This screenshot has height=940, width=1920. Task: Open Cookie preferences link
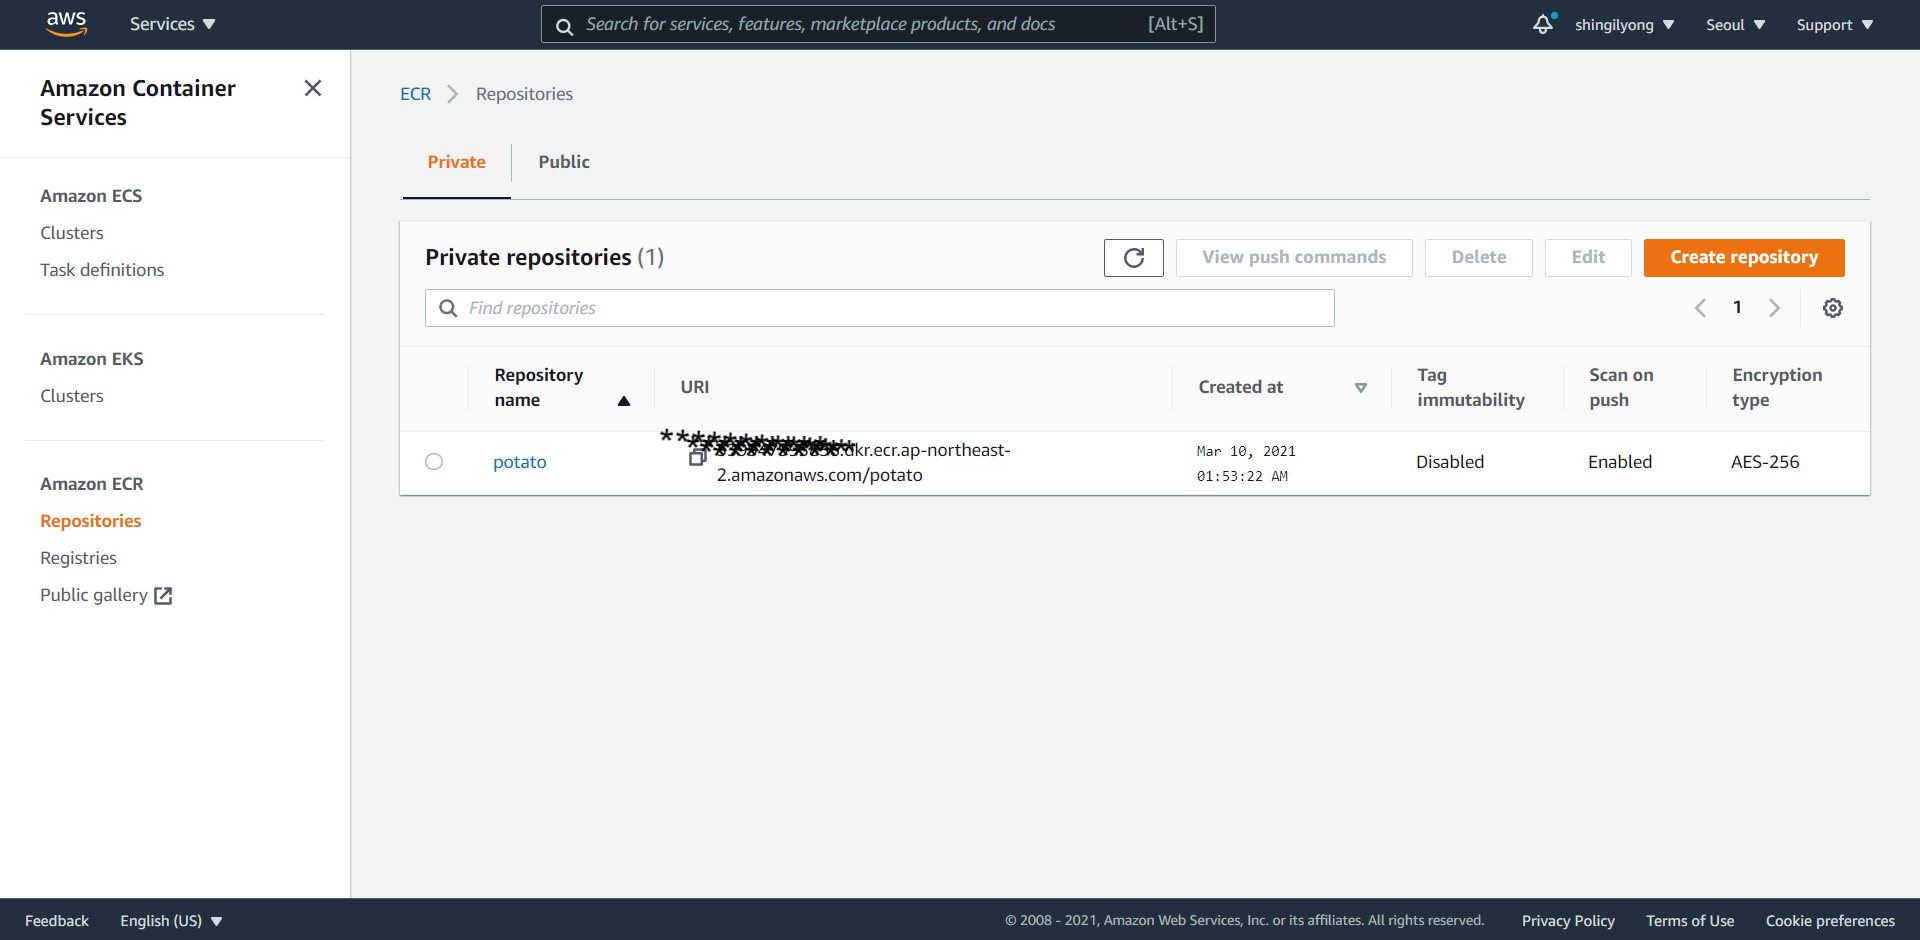(x=1830, y=921)
